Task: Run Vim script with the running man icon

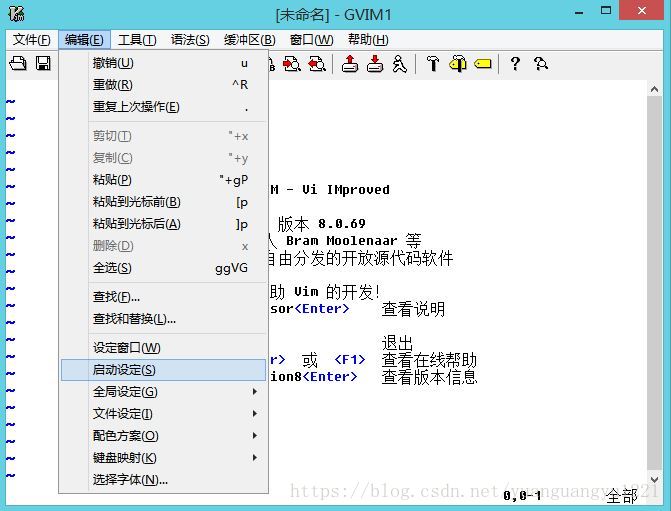Action: pos(400,64)
